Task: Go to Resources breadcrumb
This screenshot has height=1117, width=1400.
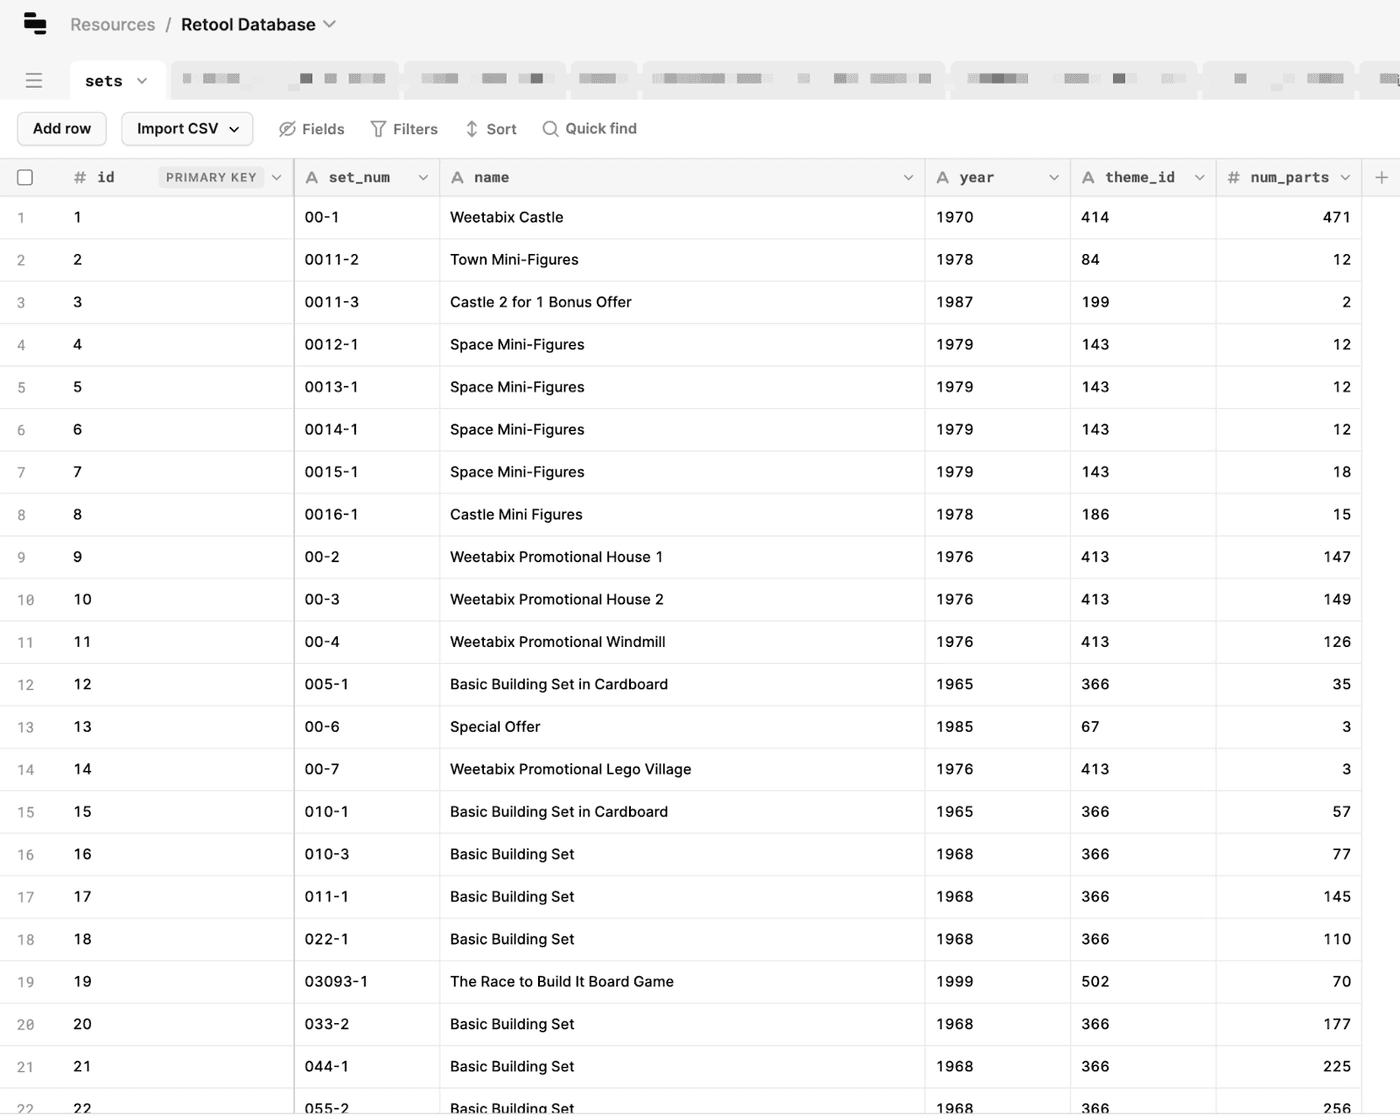Action: 112,24
